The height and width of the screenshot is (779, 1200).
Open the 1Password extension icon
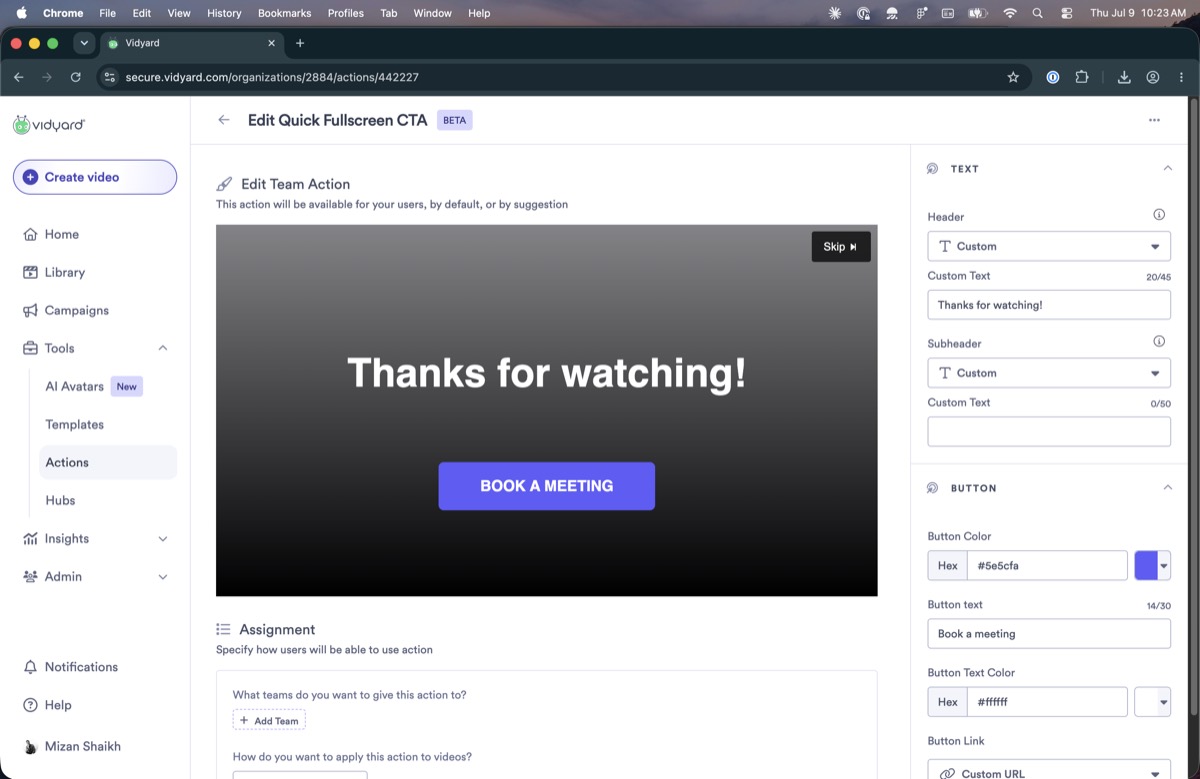1052,77
